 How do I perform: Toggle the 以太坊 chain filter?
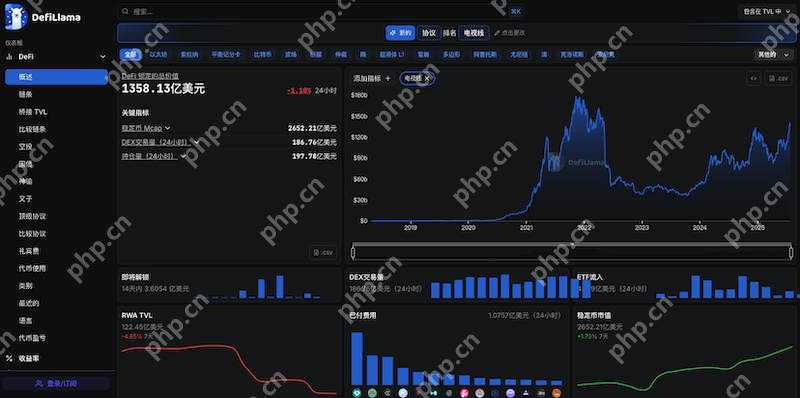tap(158, 54)
